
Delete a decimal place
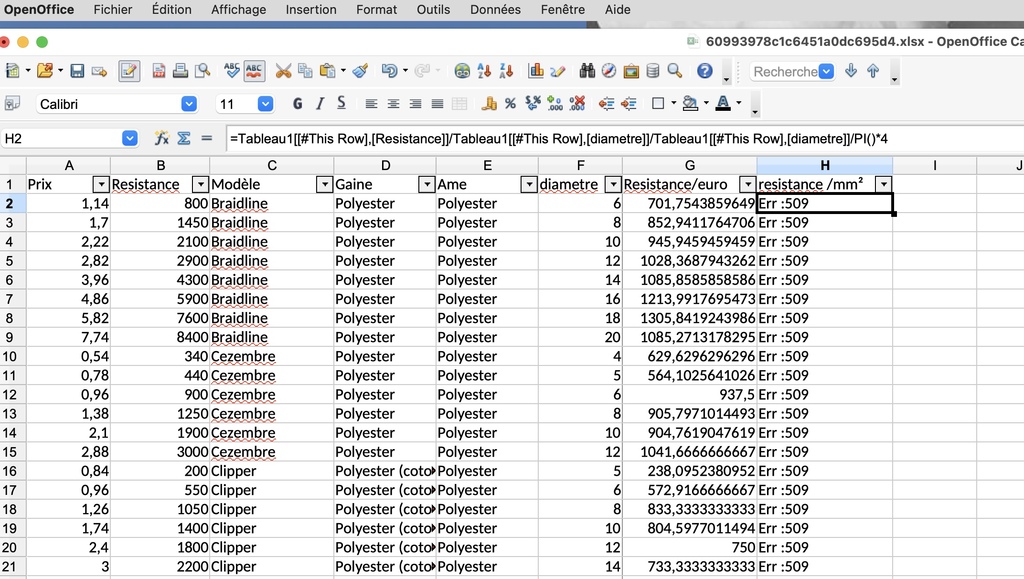click(x=577, y=104)
